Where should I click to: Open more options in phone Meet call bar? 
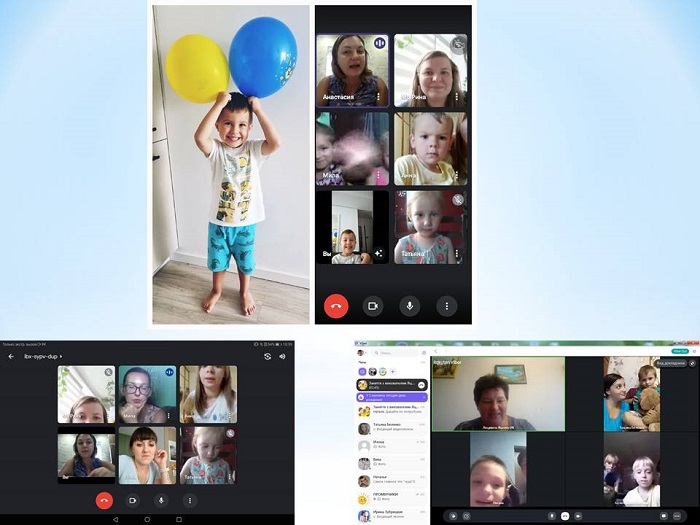446,306
